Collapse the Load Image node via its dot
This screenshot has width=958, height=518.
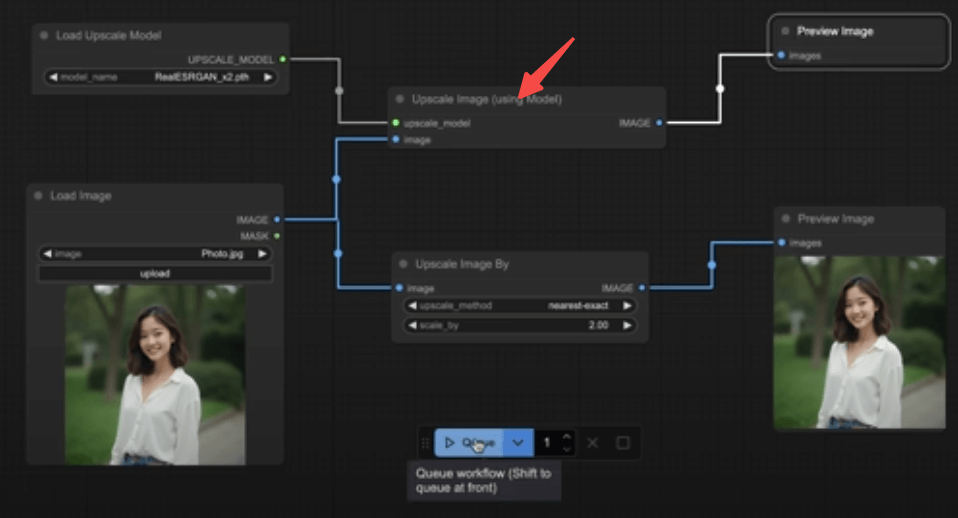[39, 196]
